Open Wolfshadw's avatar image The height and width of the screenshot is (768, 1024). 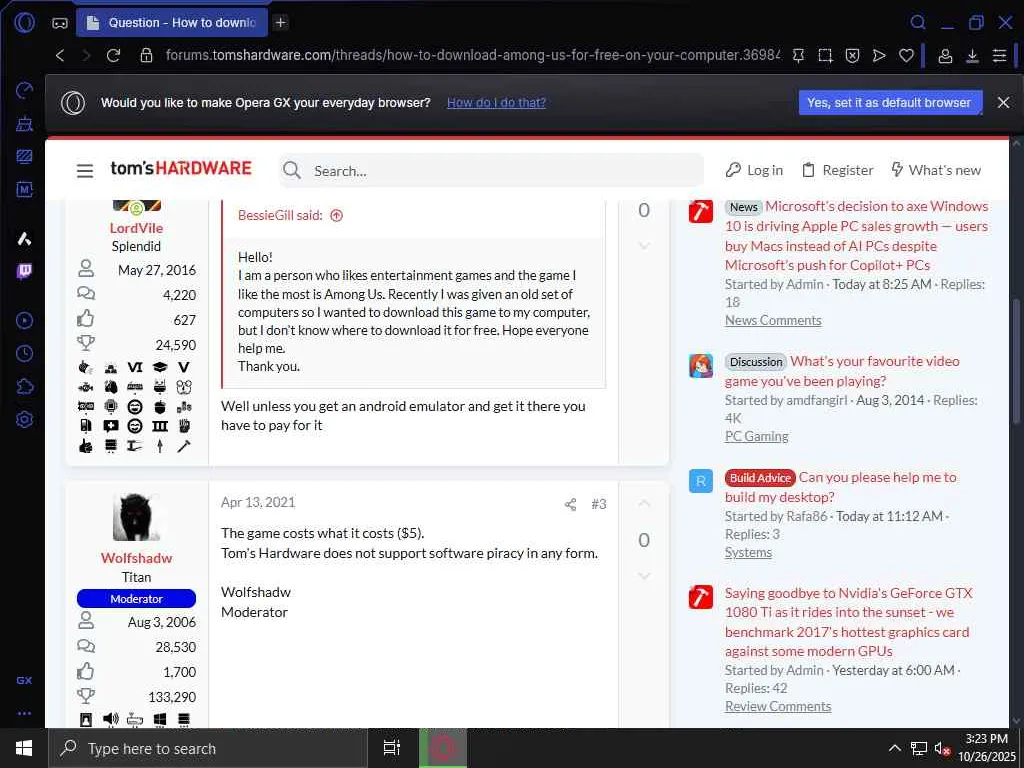[136, 517]
